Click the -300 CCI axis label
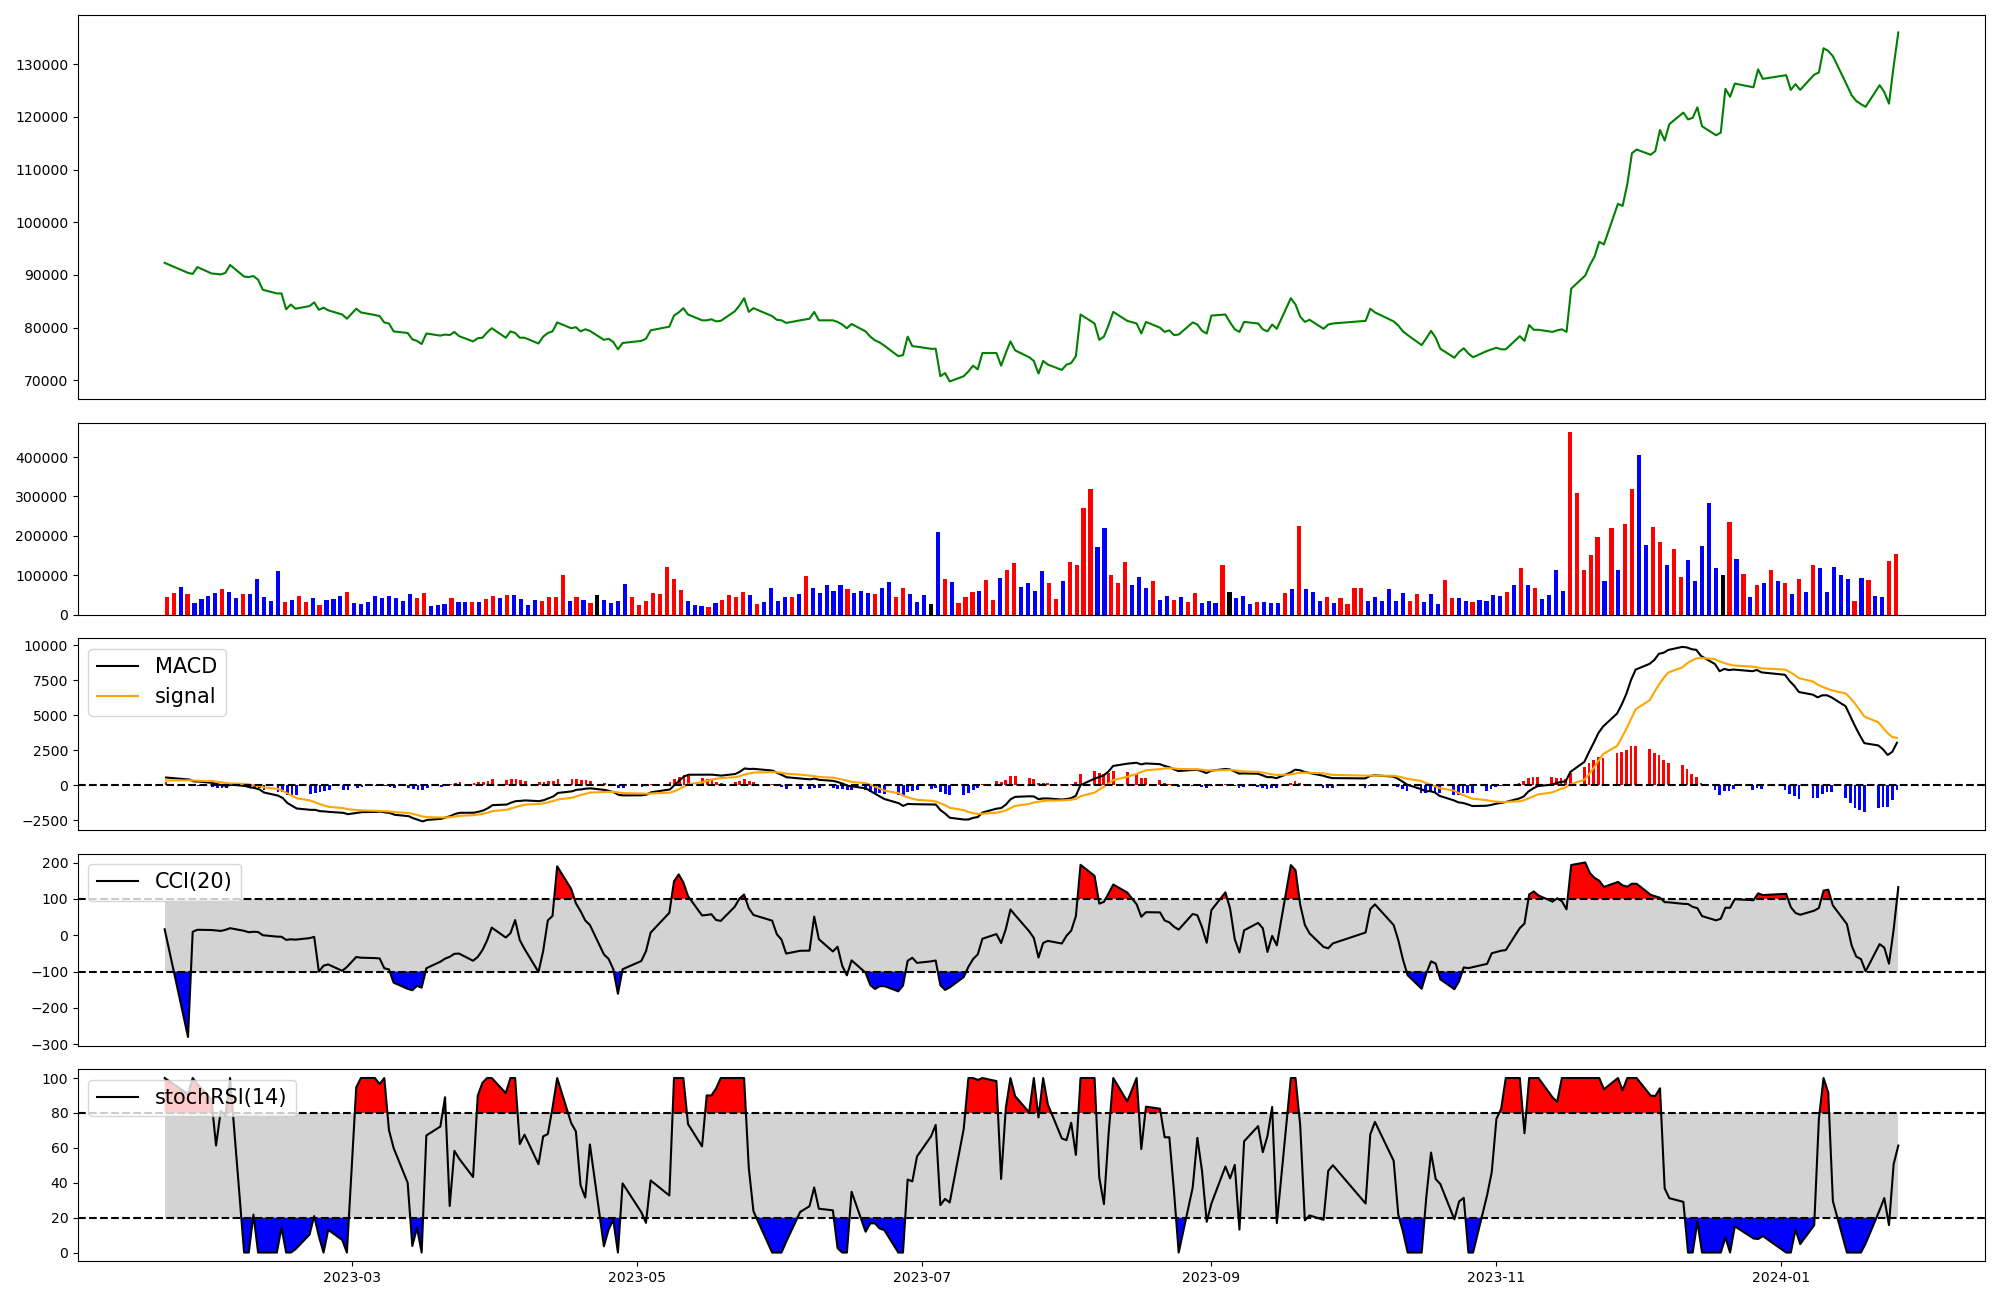This screenshot has width=2000, height=1300. tap(50, 1045)
